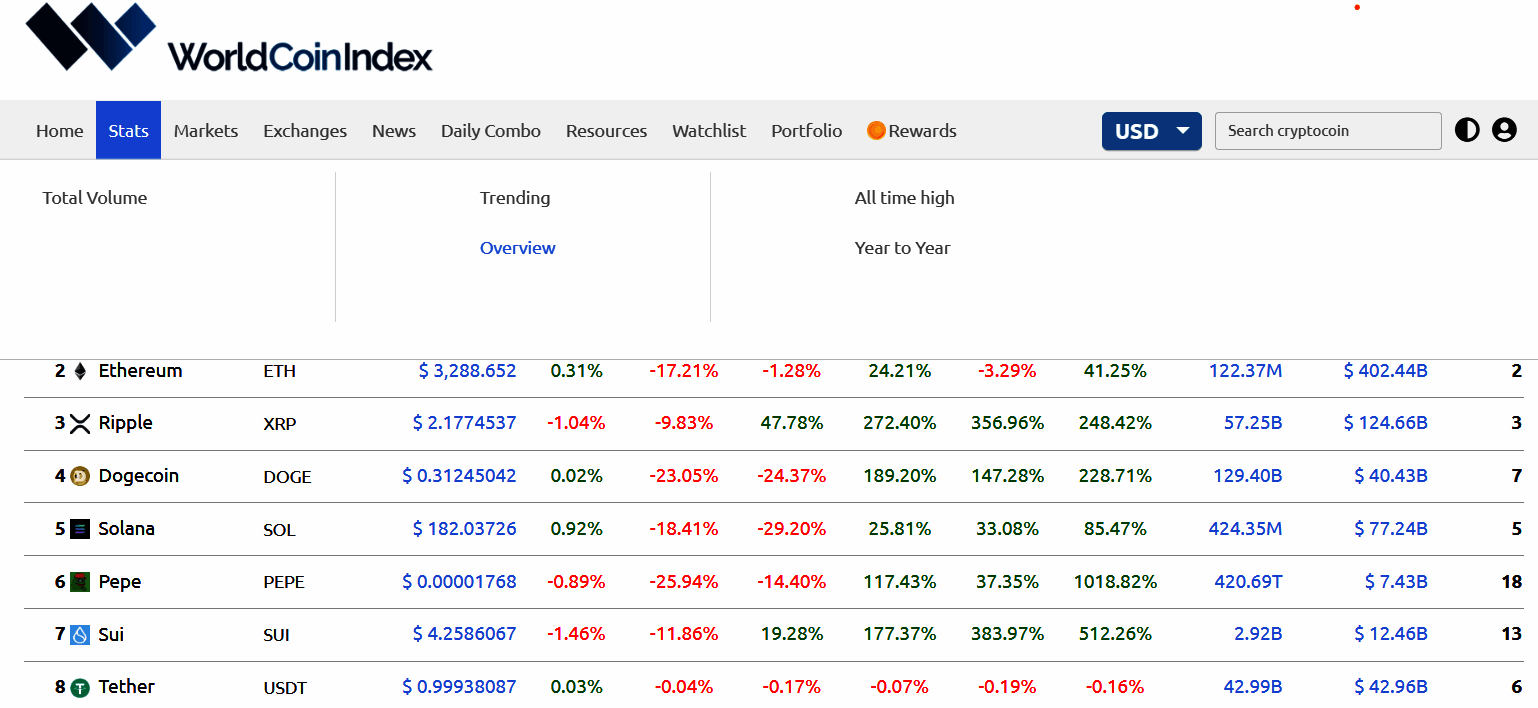Open the Portfolio menu
Viewport: 1538px width, 708px height.
806,130
